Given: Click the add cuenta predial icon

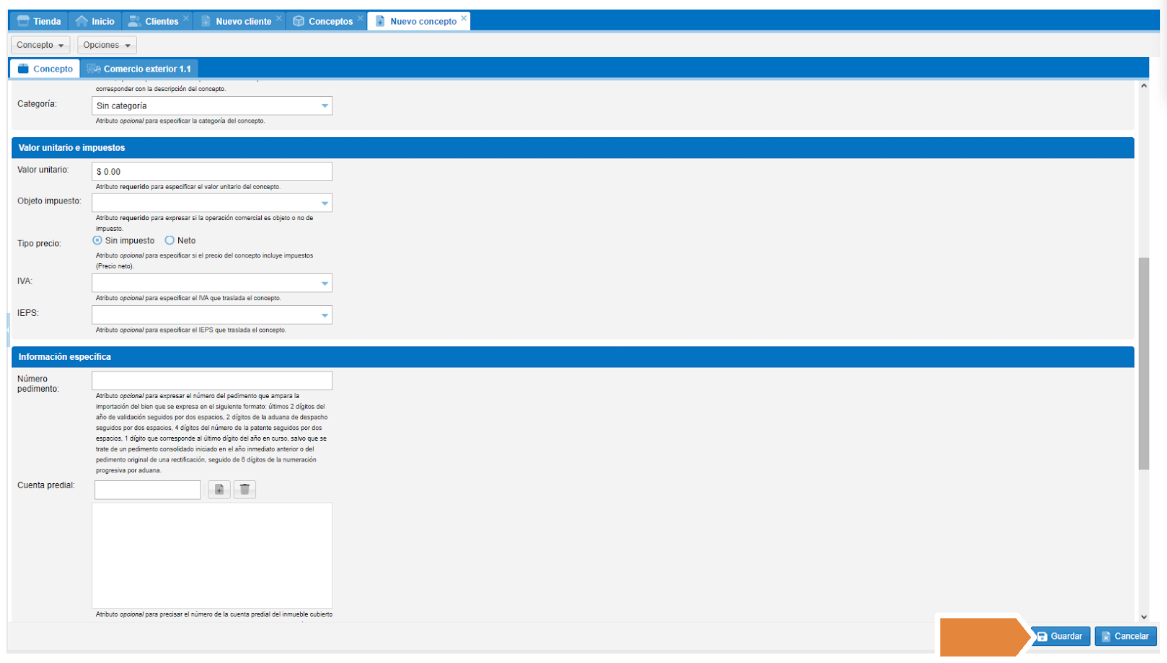Looking at the screenshot, I should pyautogui.click(x=219, y=490).
